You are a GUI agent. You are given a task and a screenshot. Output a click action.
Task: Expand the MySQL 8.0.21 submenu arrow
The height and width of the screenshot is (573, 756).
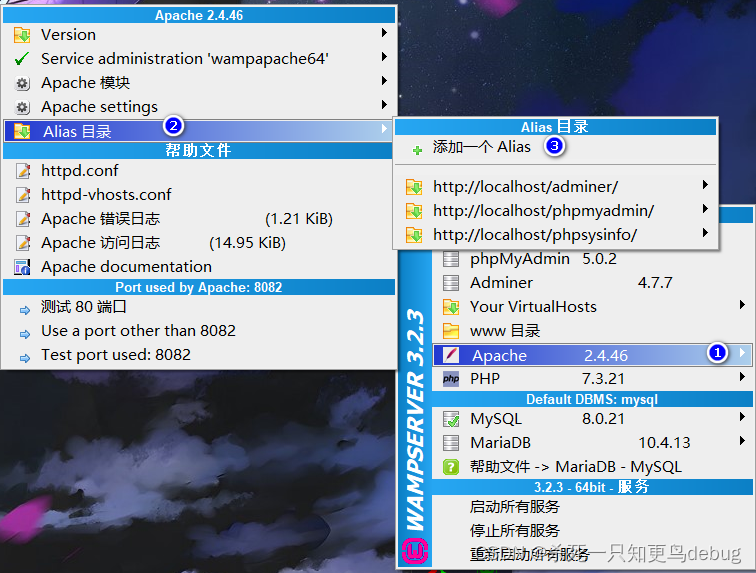742,417
